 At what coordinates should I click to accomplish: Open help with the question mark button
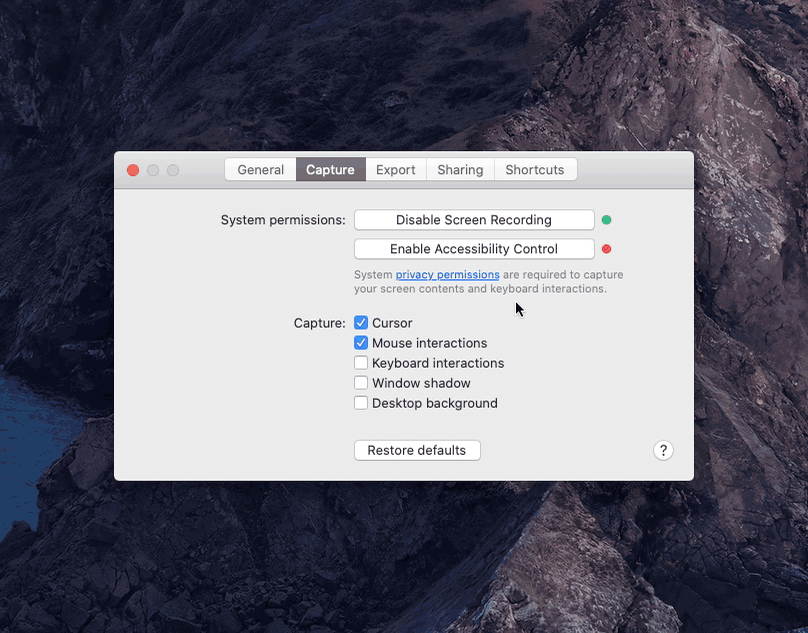[663, 451]
